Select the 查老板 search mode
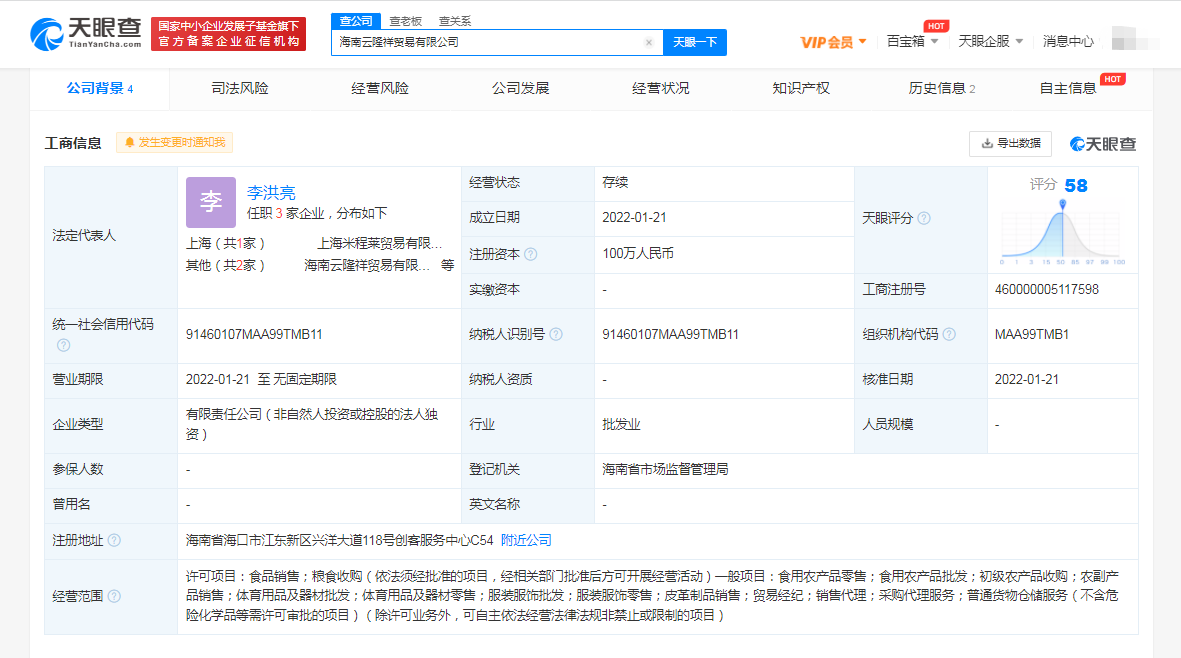The image size is (1181, 658). click(x=405, y=21)
